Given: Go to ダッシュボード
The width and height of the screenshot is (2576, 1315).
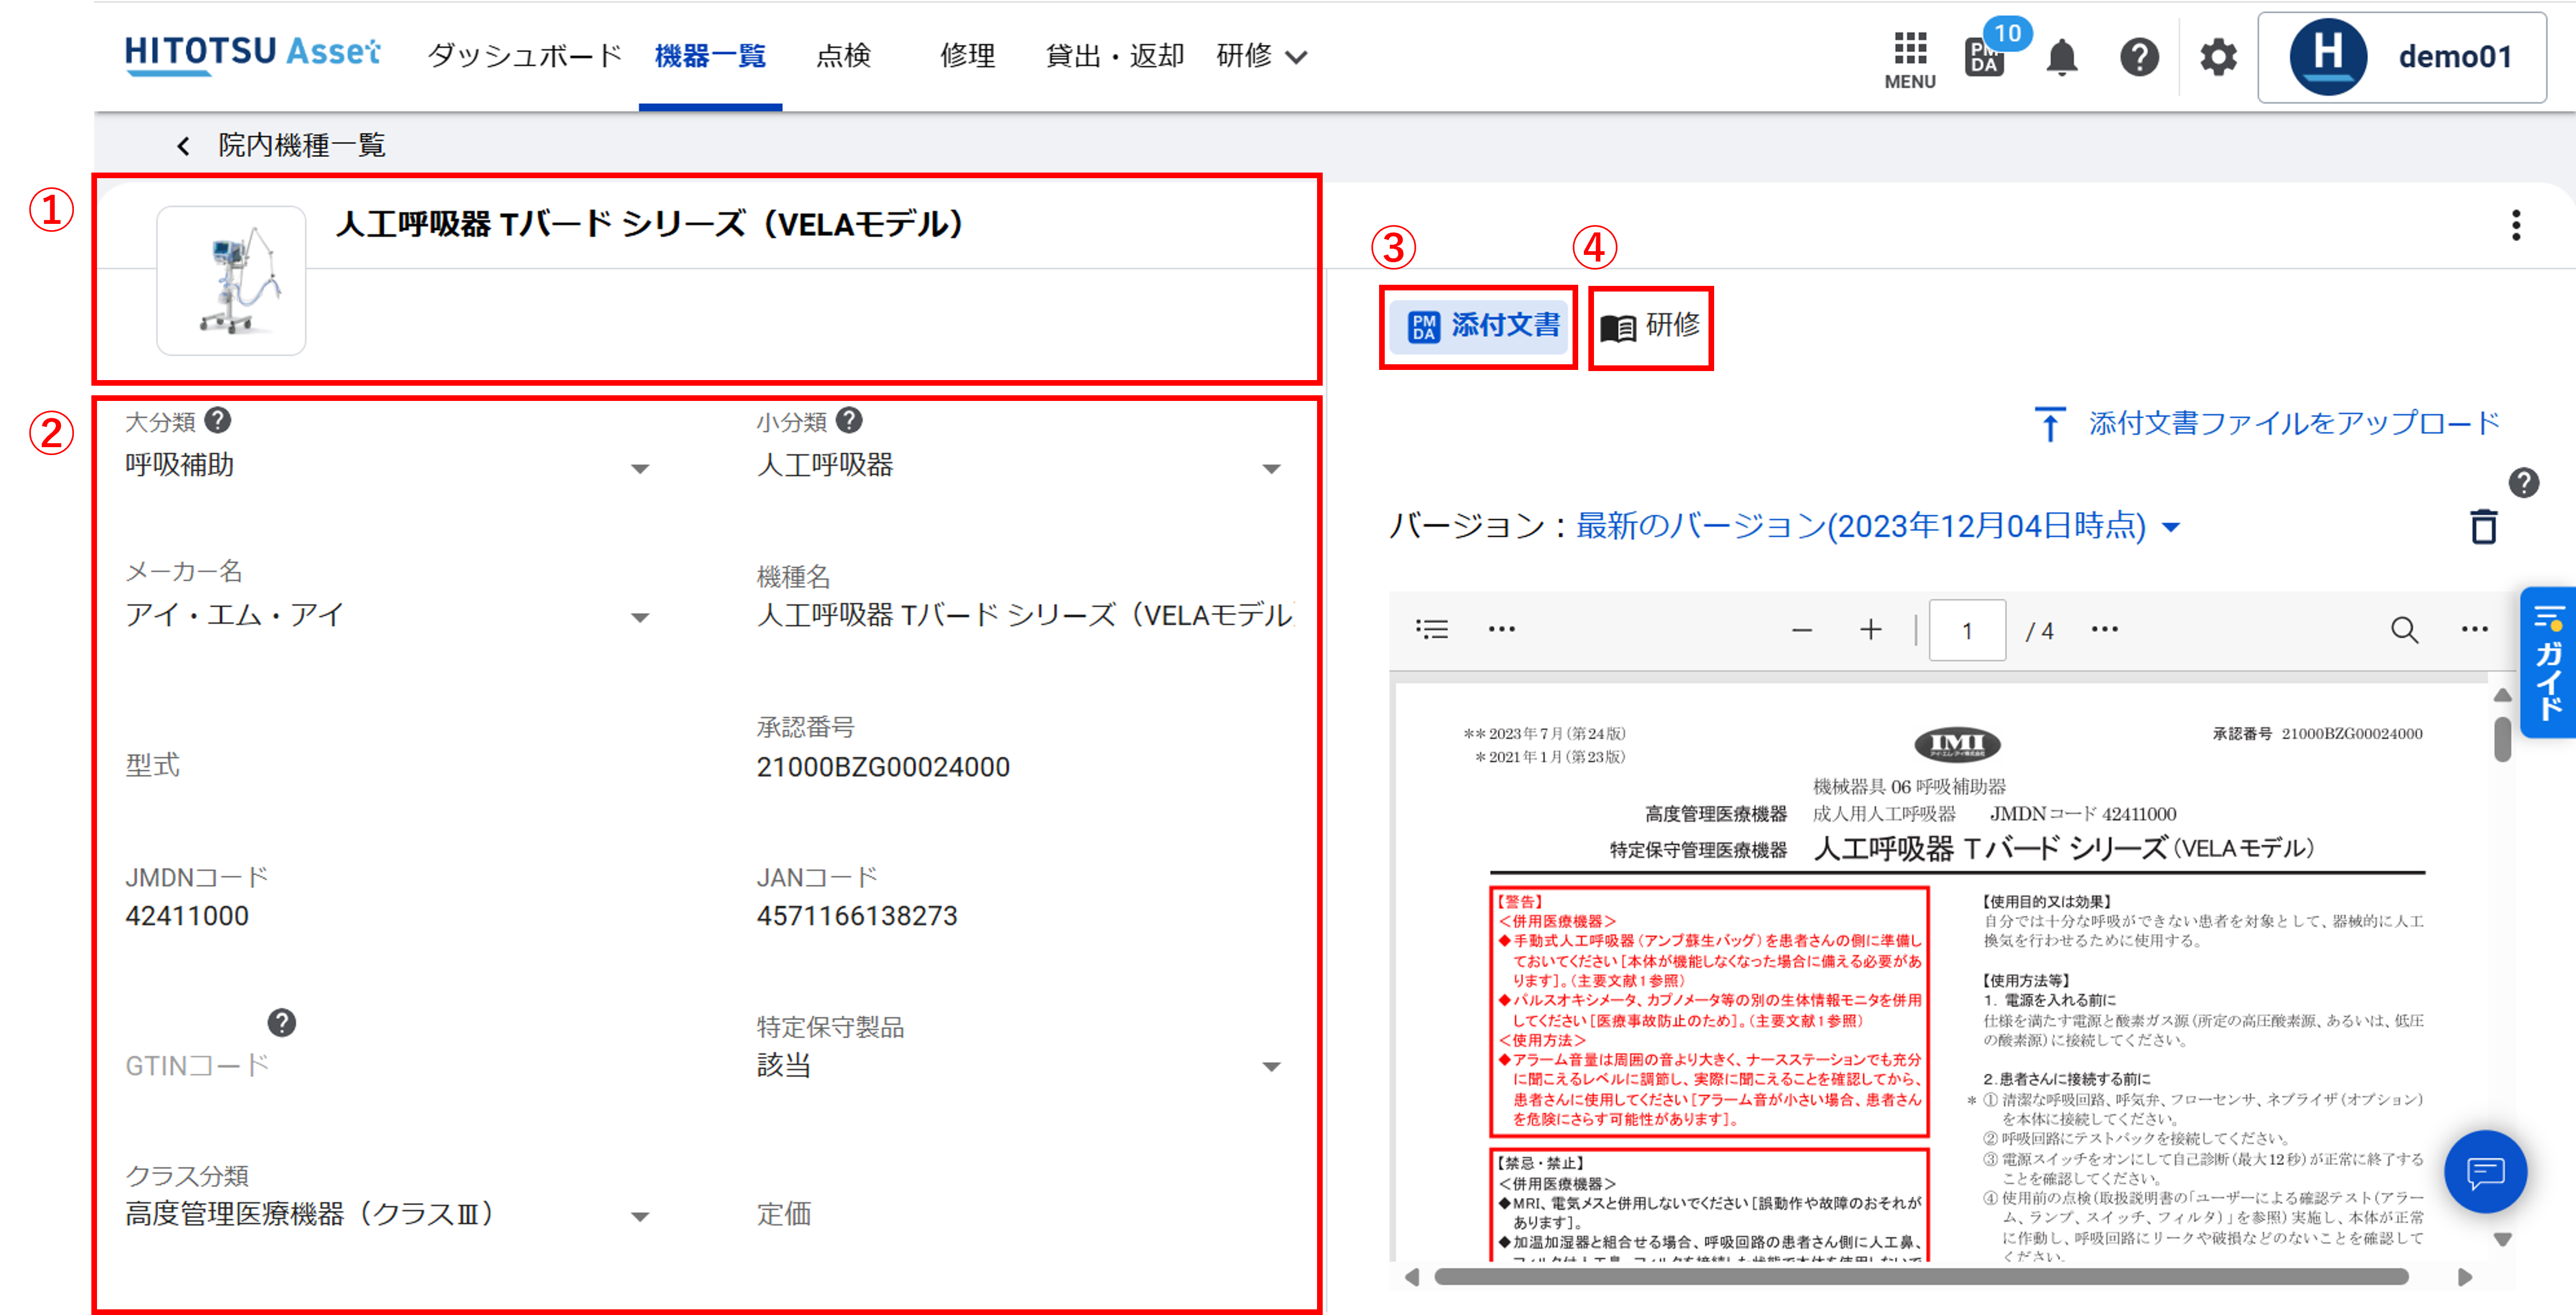Looking at the screenshot, I should click(525, 56).
